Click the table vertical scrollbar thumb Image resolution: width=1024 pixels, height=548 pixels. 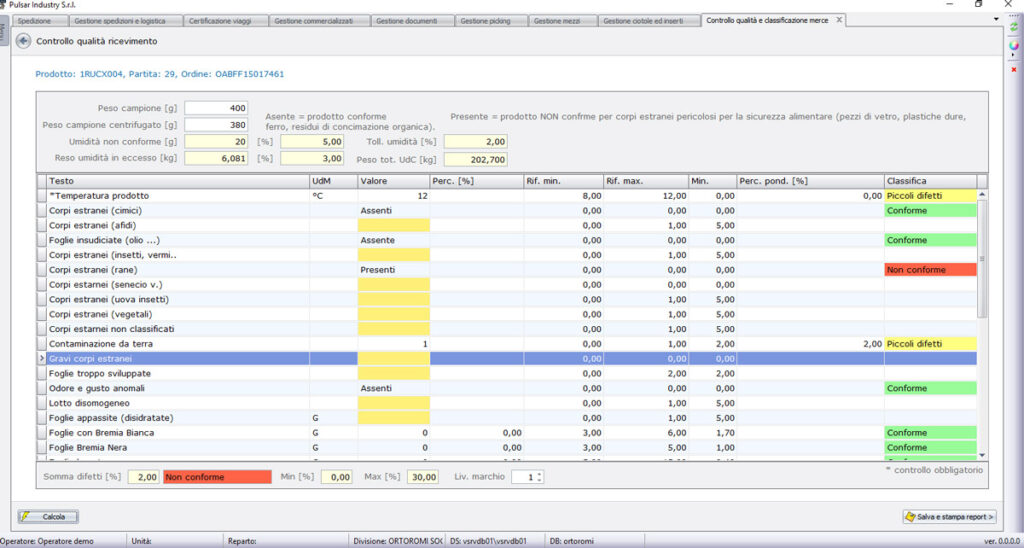(x=982, y=258)
